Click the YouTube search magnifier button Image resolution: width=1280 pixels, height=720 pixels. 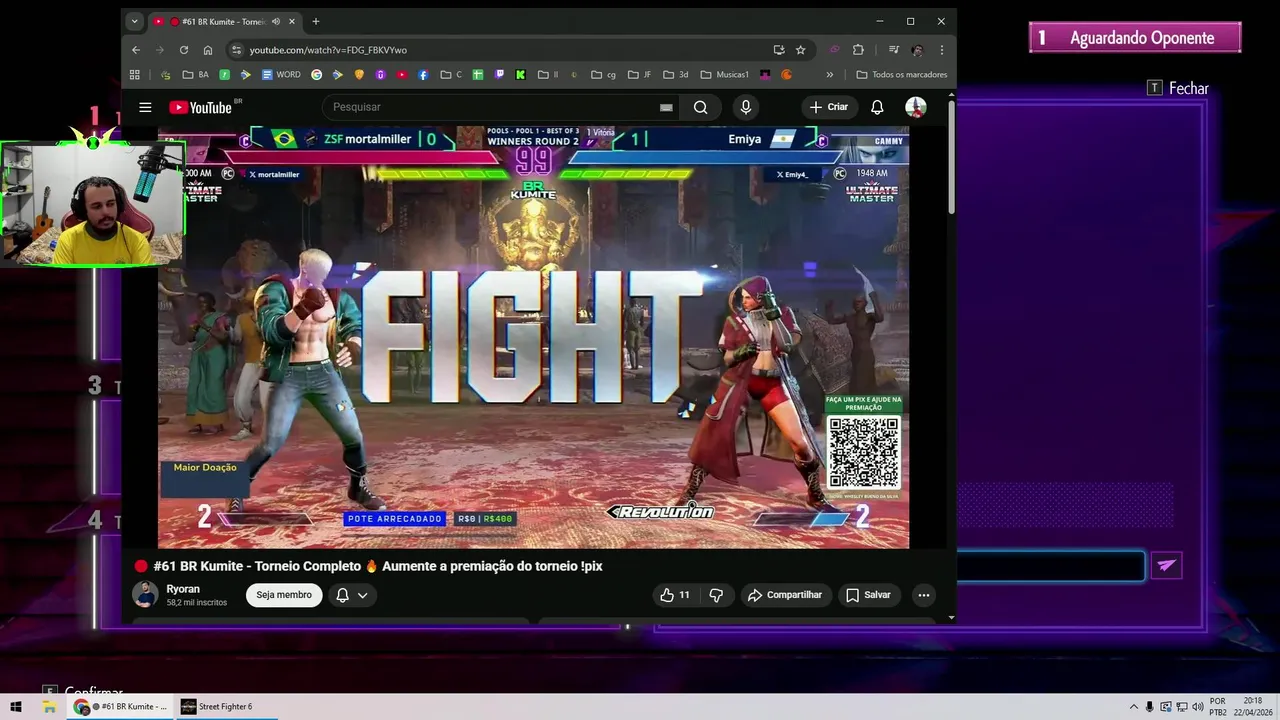(700, 107)
